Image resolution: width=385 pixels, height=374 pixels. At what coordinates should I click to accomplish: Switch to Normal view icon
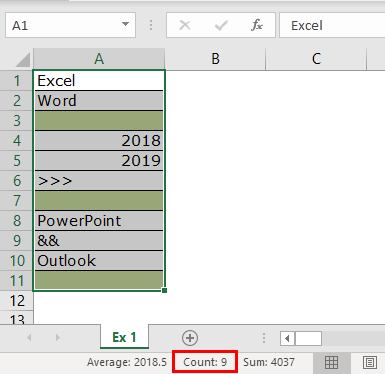coord(331,363)
